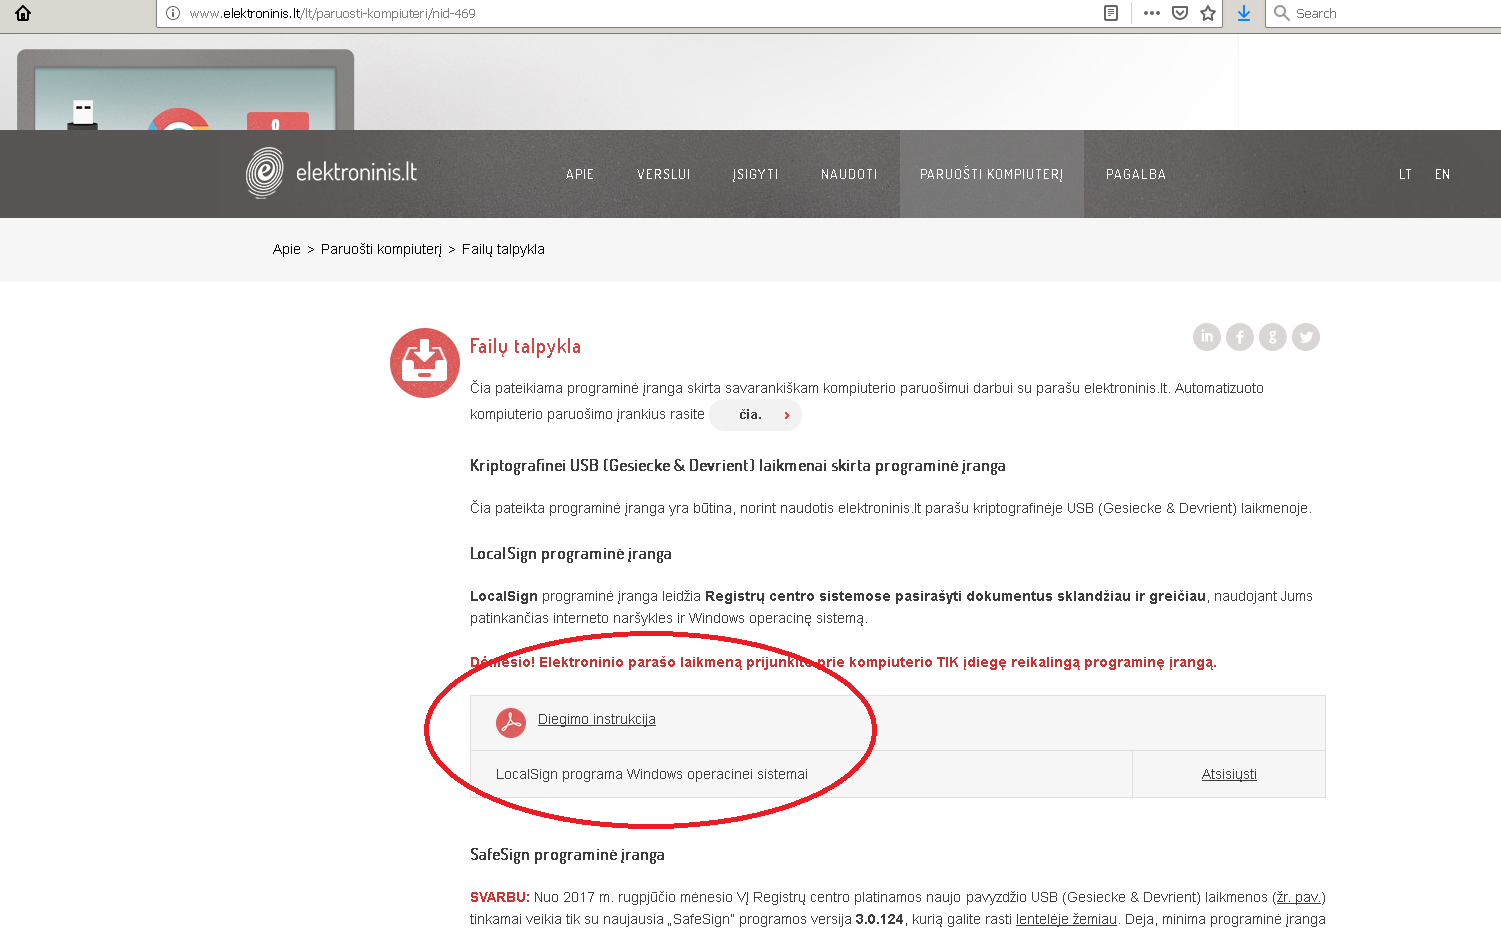The width and height of the screenshot is (1501, 934).
Task: Toggle reader view icon in address bar
Action: [1111, 13]
